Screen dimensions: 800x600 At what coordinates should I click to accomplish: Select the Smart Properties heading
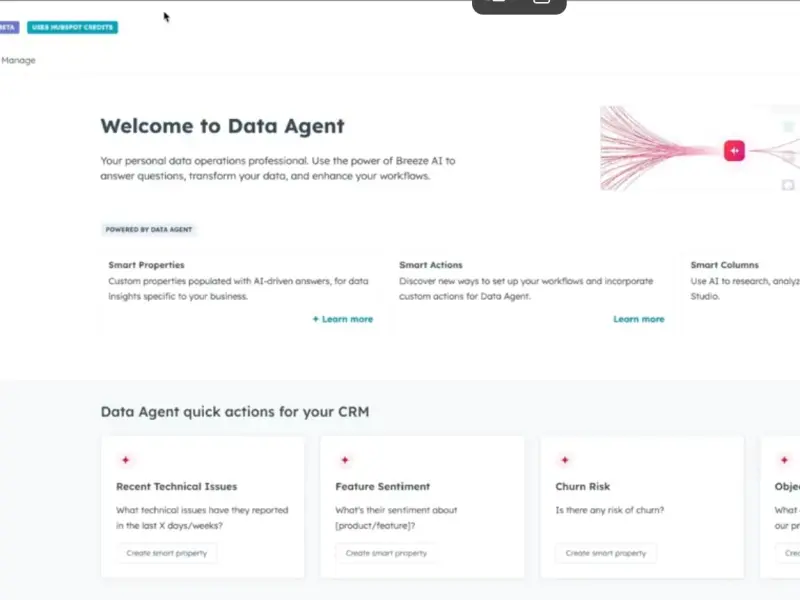(x=146, y=265)
